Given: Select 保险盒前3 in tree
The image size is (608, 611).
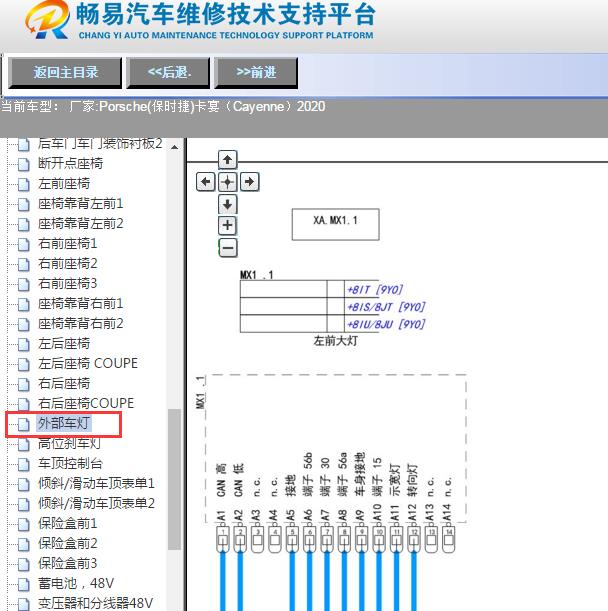Looking at the screenshot, I should coord(67,563).
